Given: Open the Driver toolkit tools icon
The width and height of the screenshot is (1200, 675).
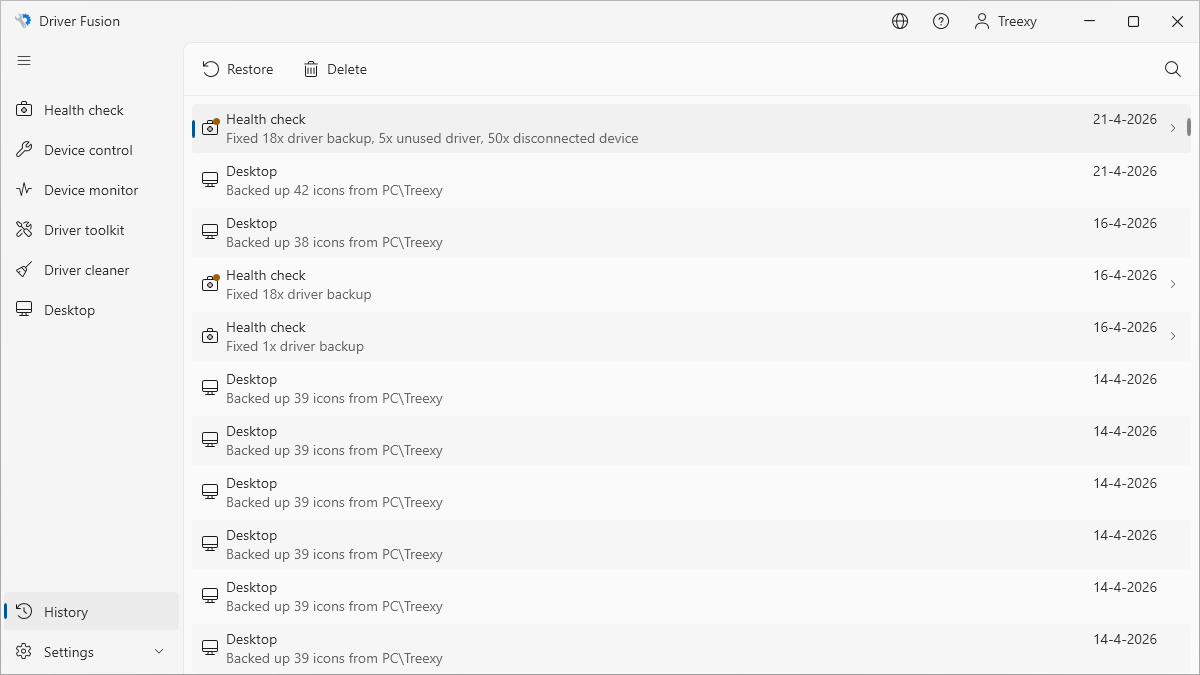Looking at the screenshot, I should click(x=25, y=230).
